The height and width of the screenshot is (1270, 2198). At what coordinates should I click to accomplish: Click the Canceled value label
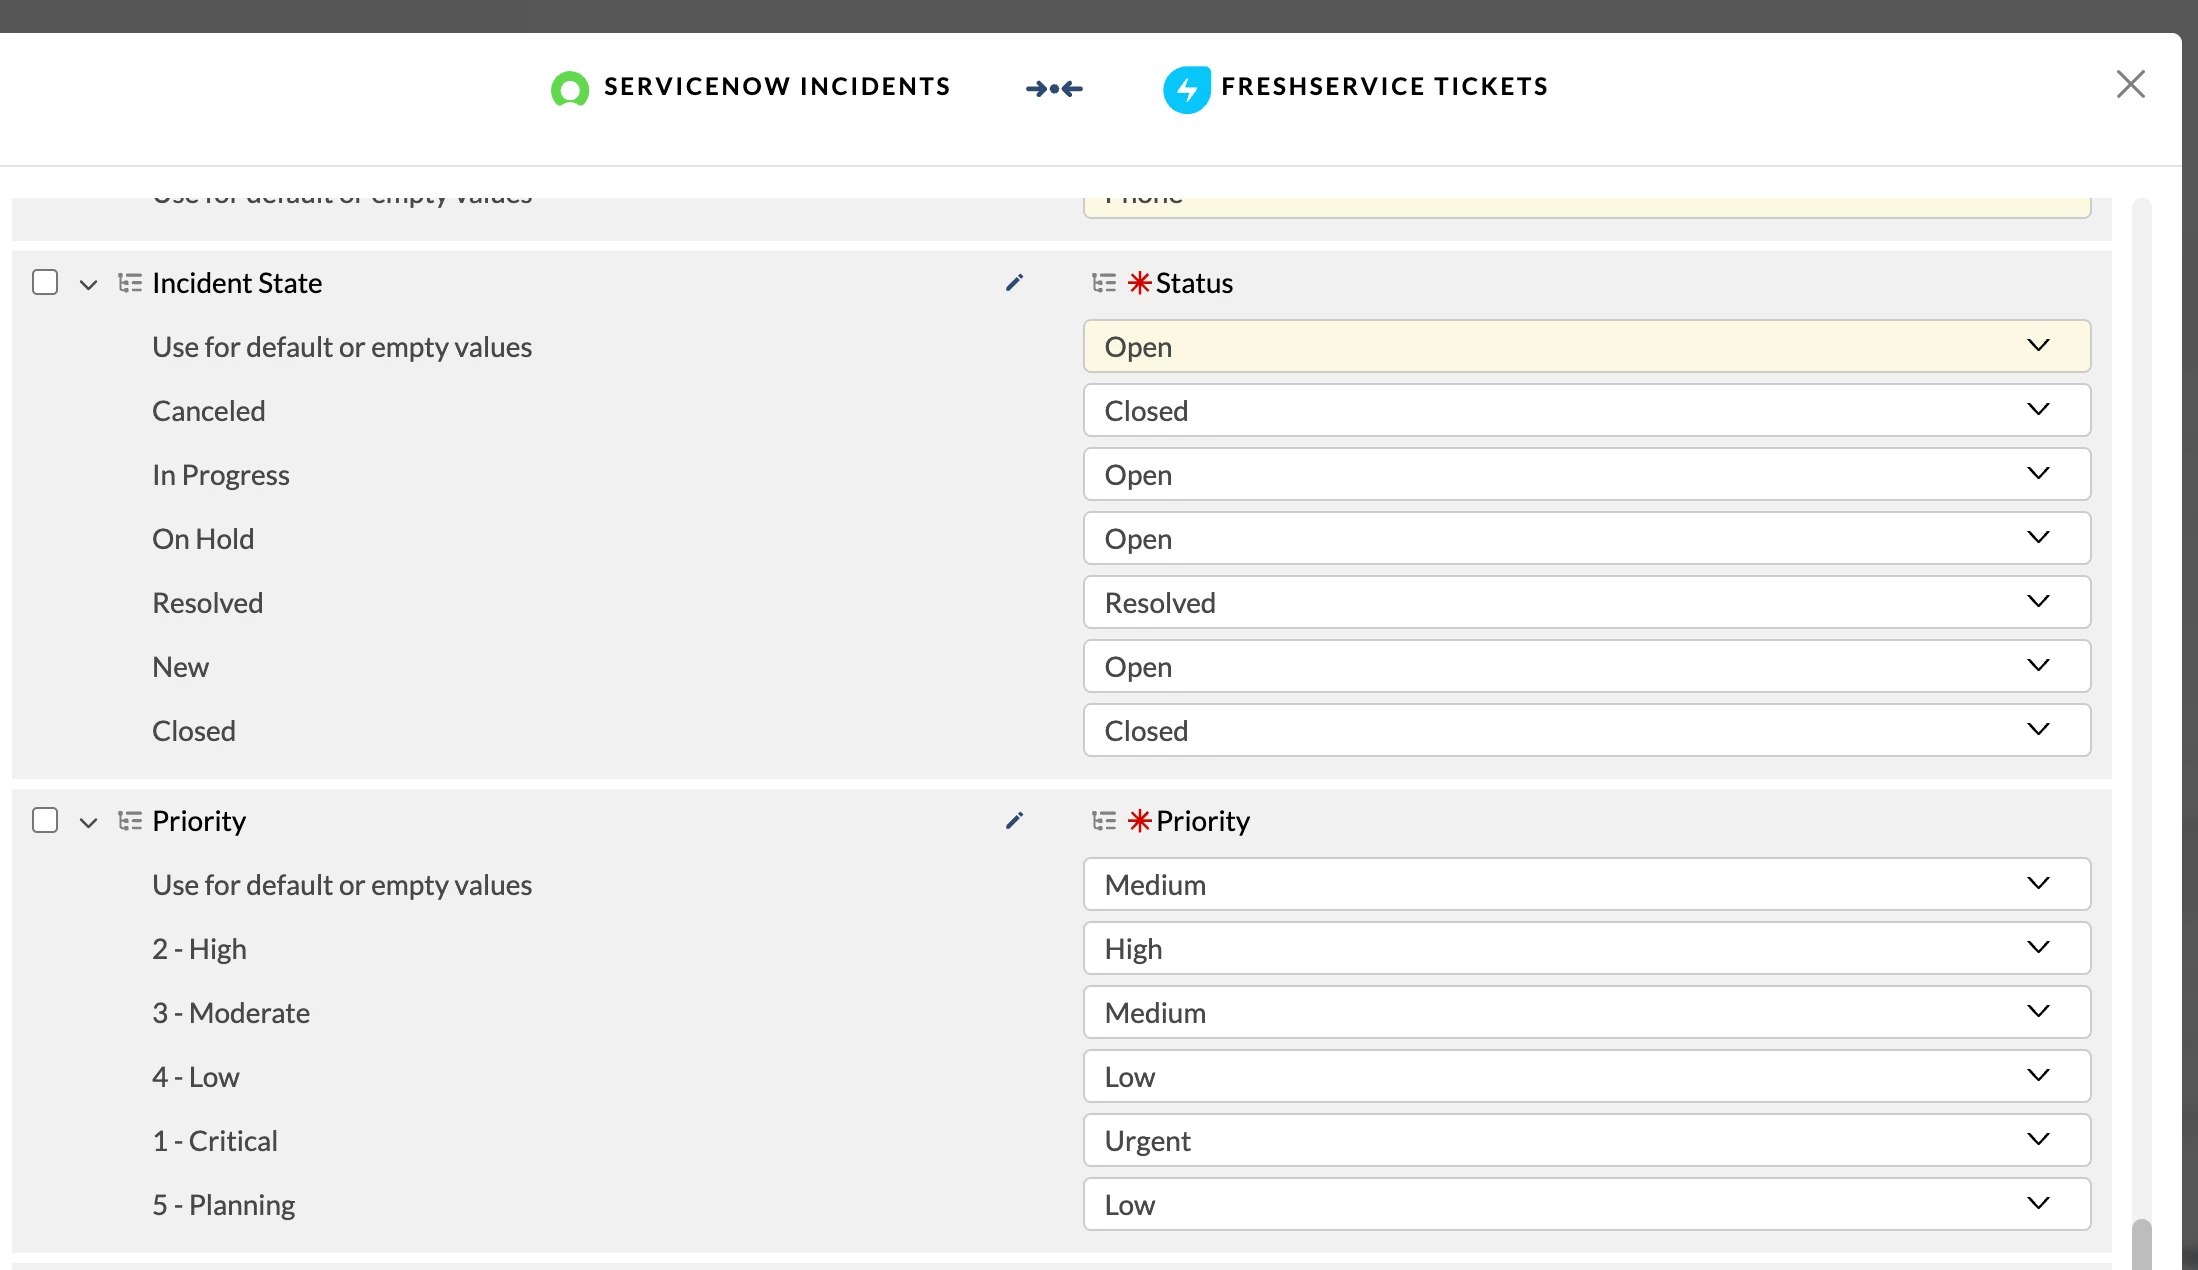tap(209, 411)
